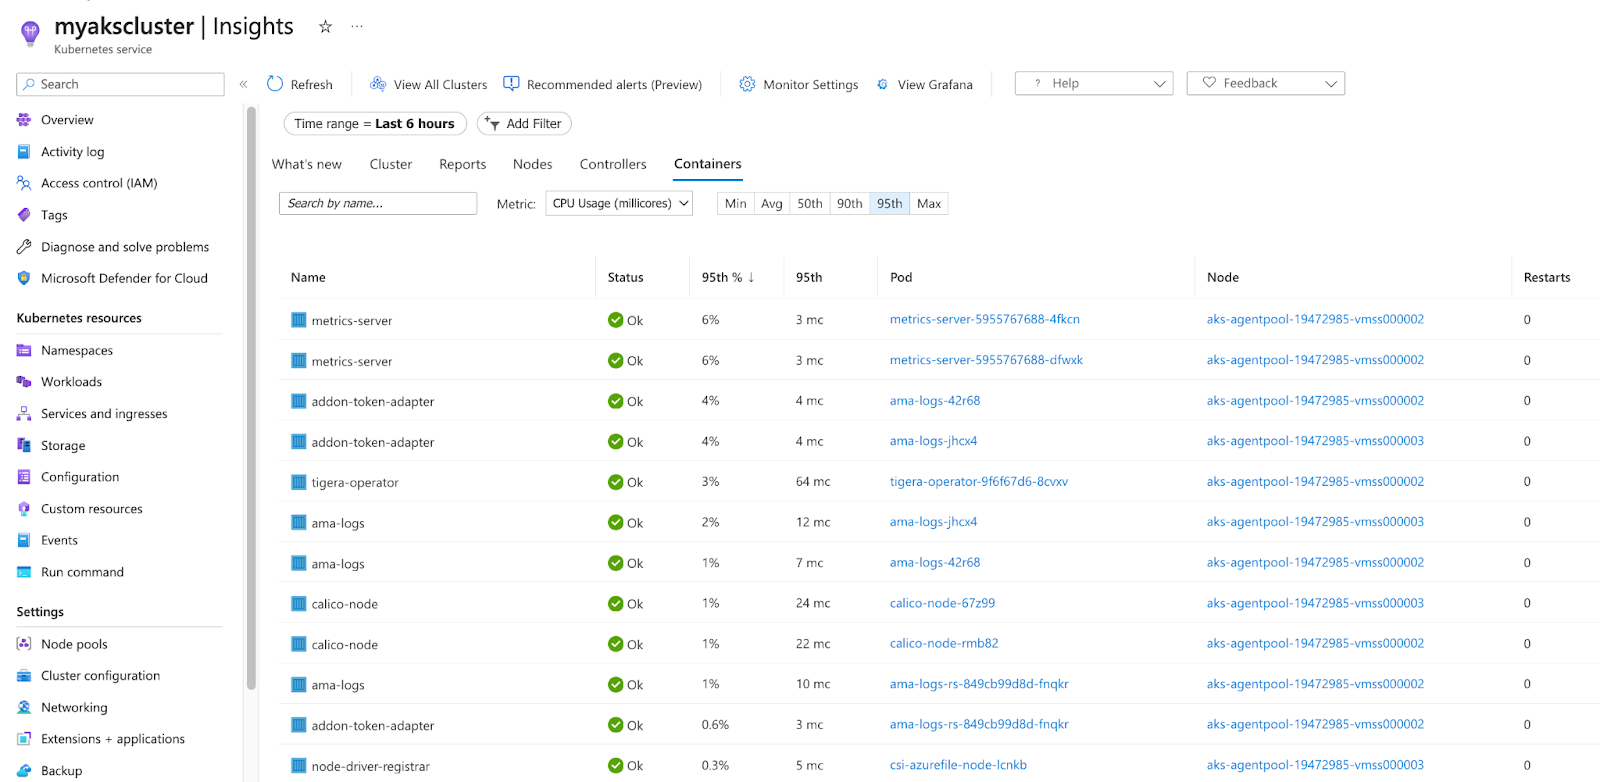The image size is (1600, 782).
Task: Click the Configuration icon
Action: (x=24, y=477)
